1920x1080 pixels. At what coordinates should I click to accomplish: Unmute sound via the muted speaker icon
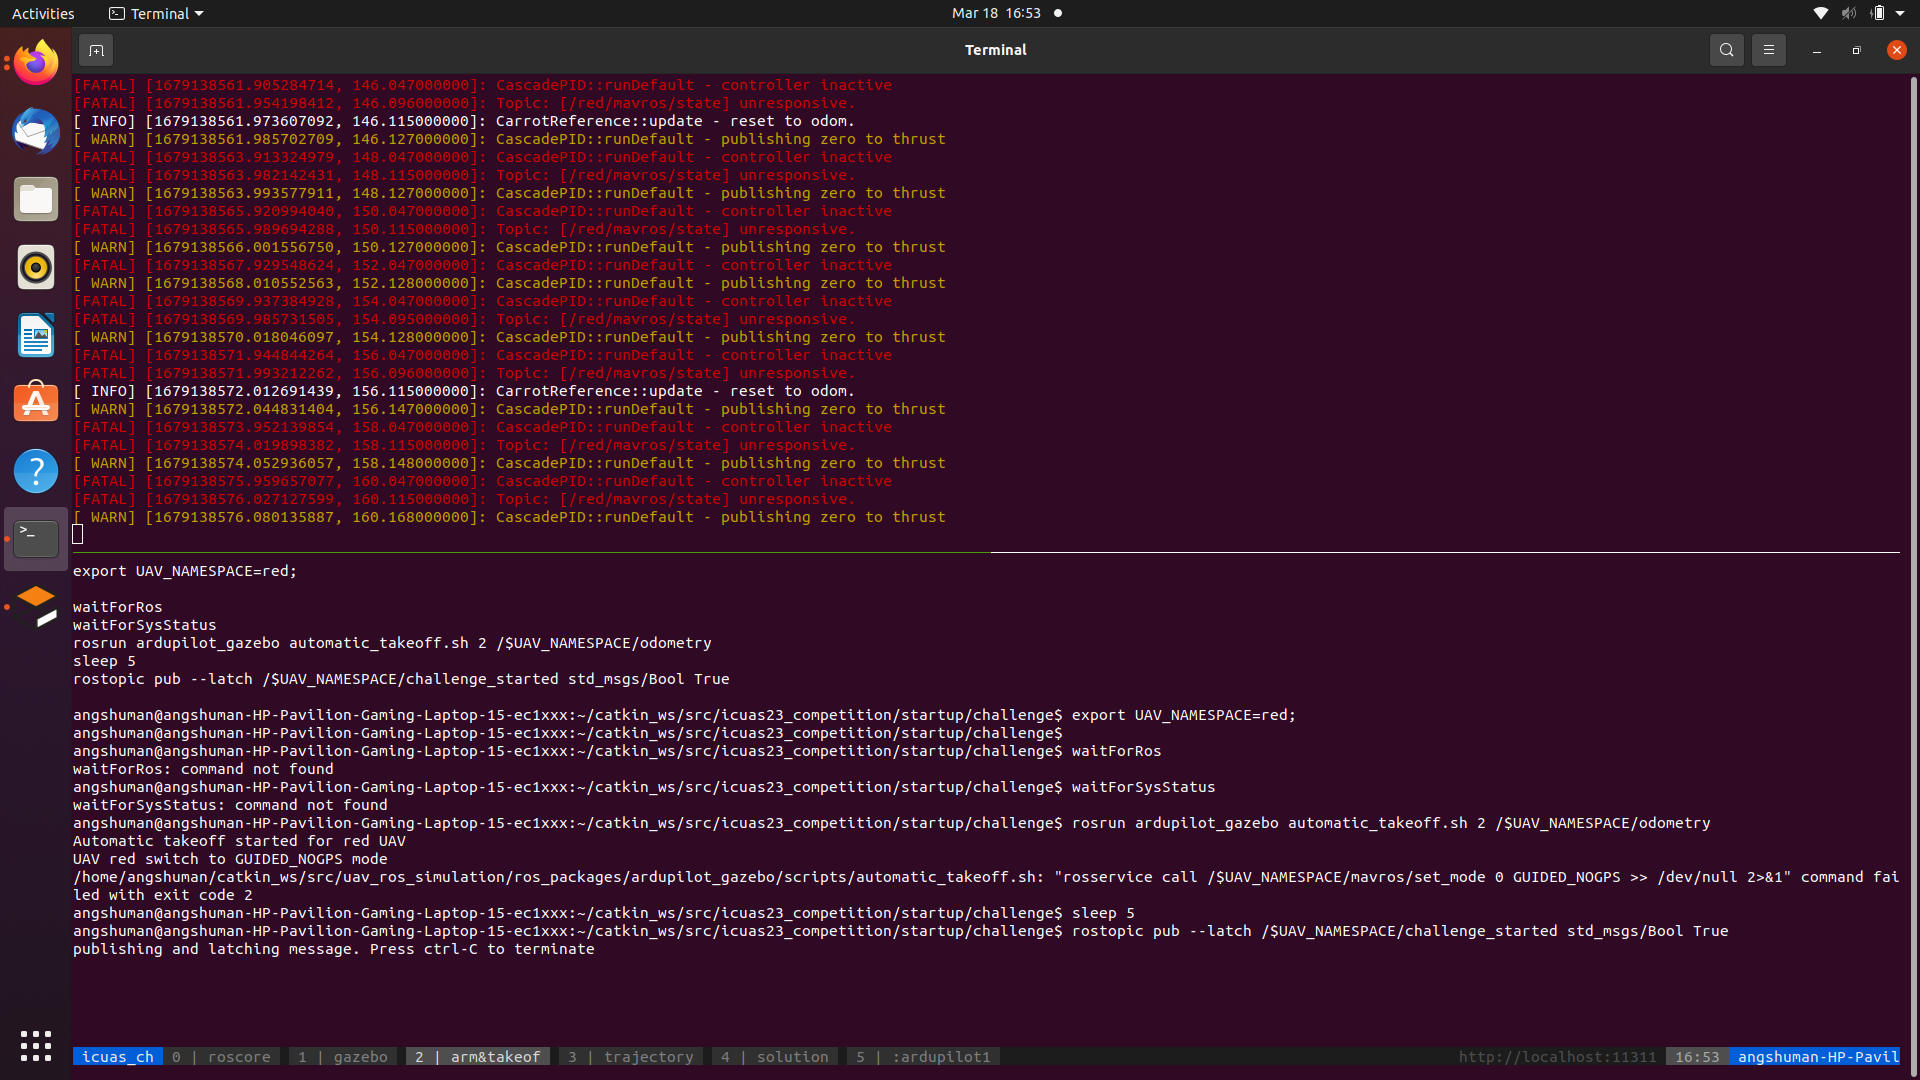click(1848, 13)
